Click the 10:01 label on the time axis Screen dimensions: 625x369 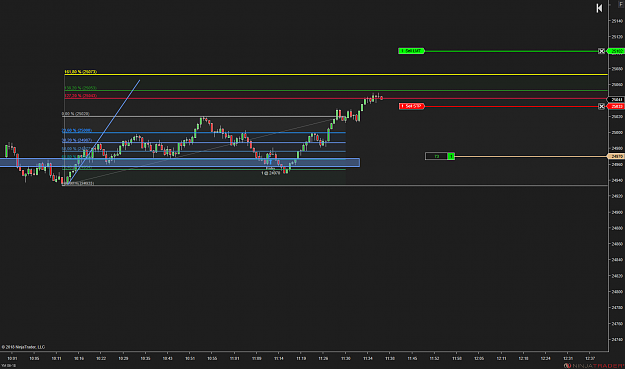point(12,359)
